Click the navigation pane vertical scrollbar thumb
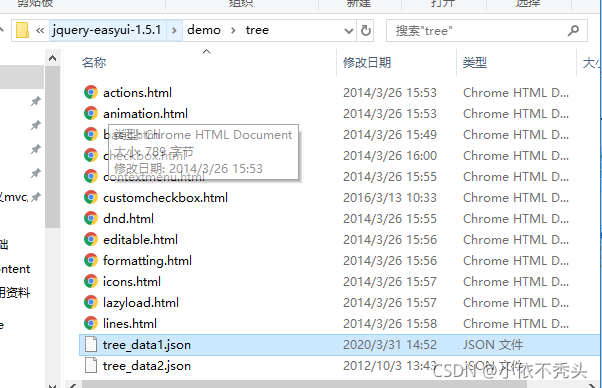The width and height of the screenshot is (602, 388). click(x=53, y=147)
